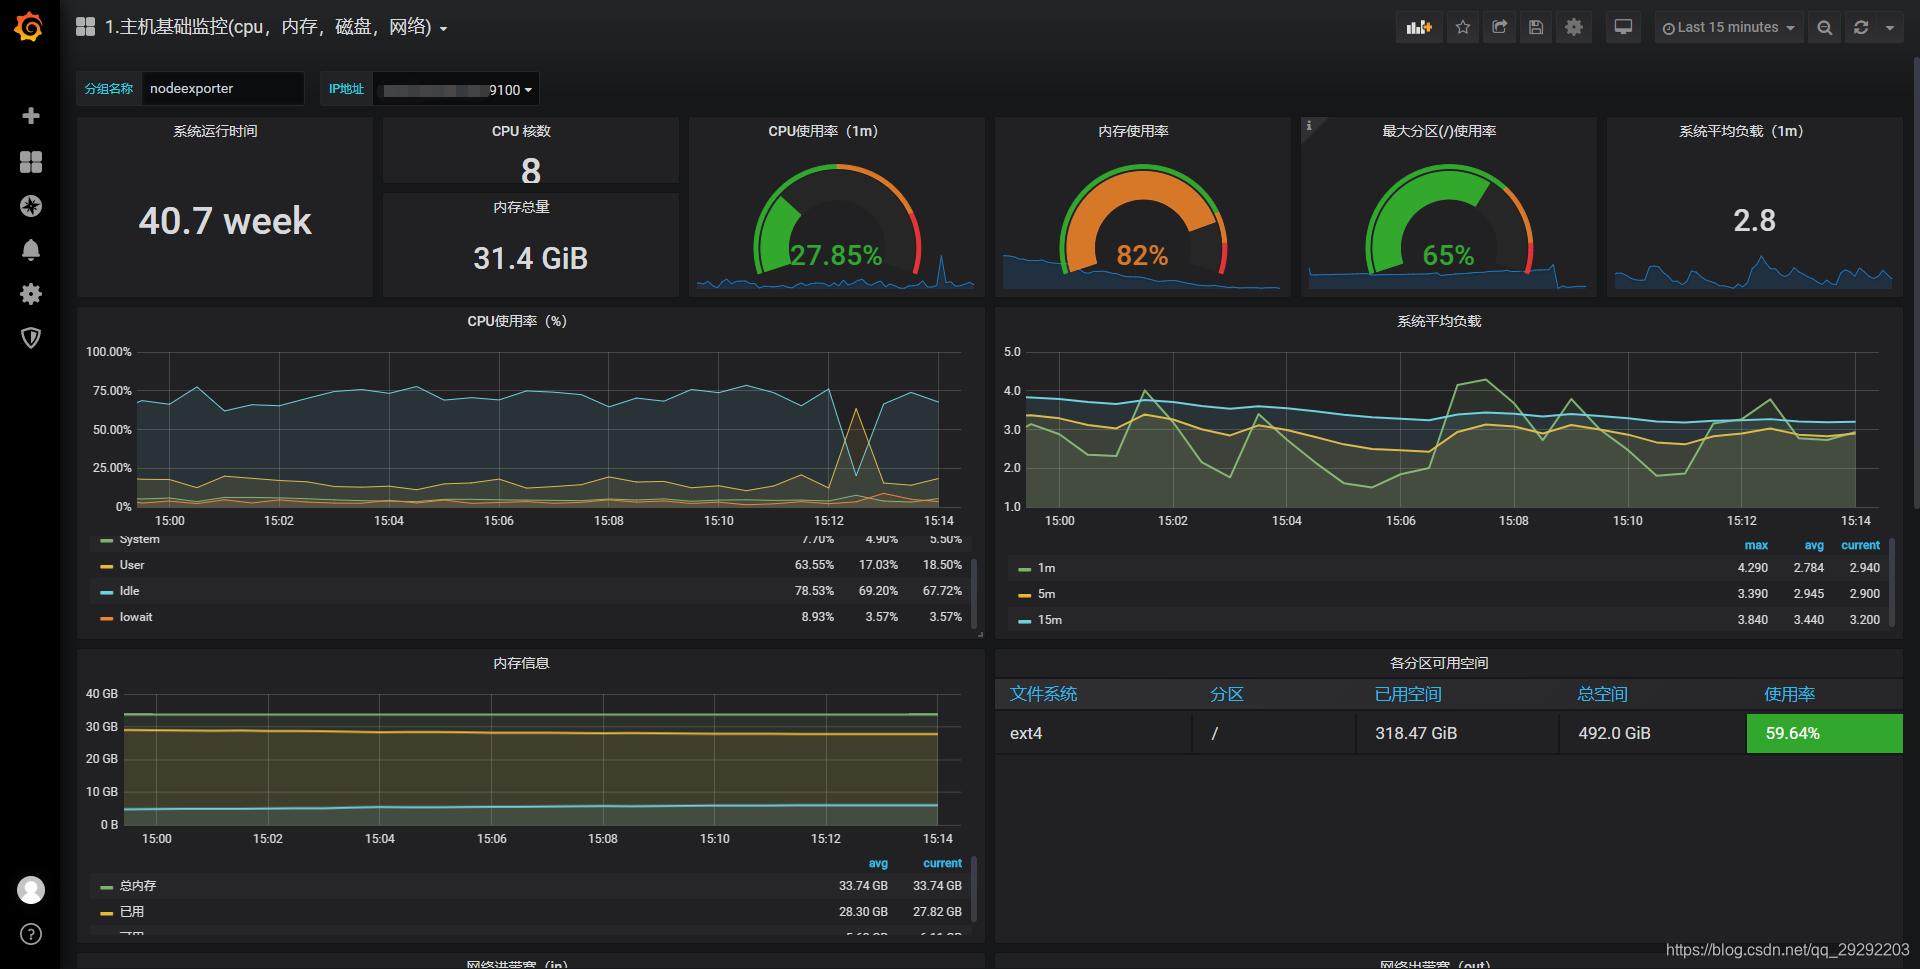Open dashboard settings gear in toolbar
1920x969 pixels.
[x=1574, y=27]
